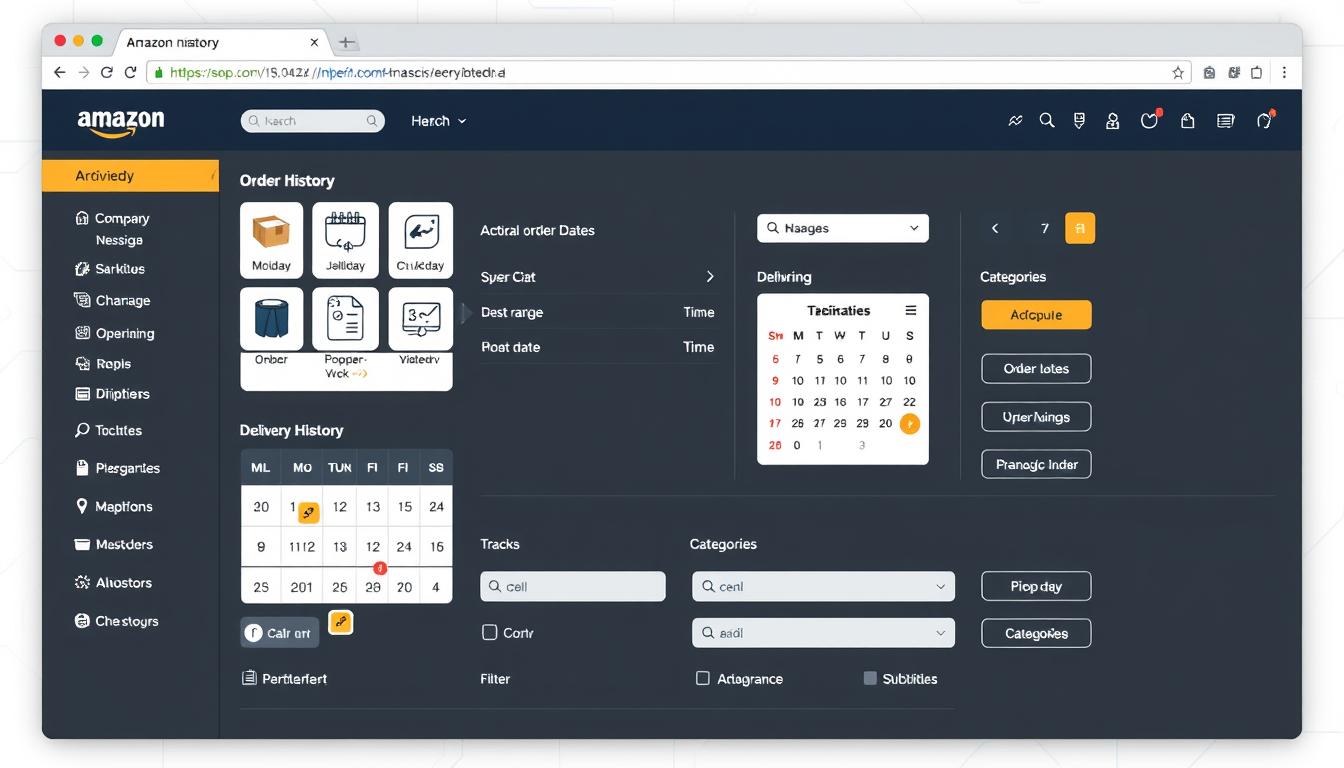
Task: Expand the Herch dropdown in header
Action: point(438,121)
